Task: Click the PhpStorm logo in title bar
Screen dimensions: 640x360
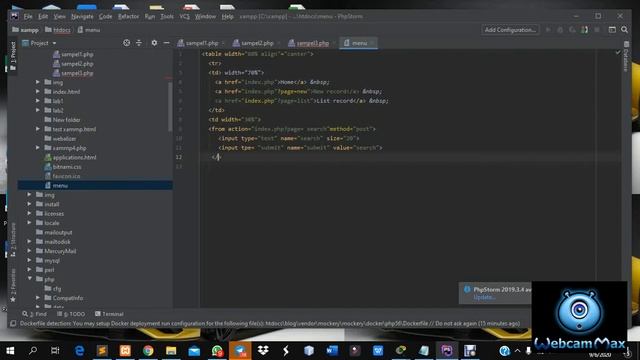Action: point(15,16)
